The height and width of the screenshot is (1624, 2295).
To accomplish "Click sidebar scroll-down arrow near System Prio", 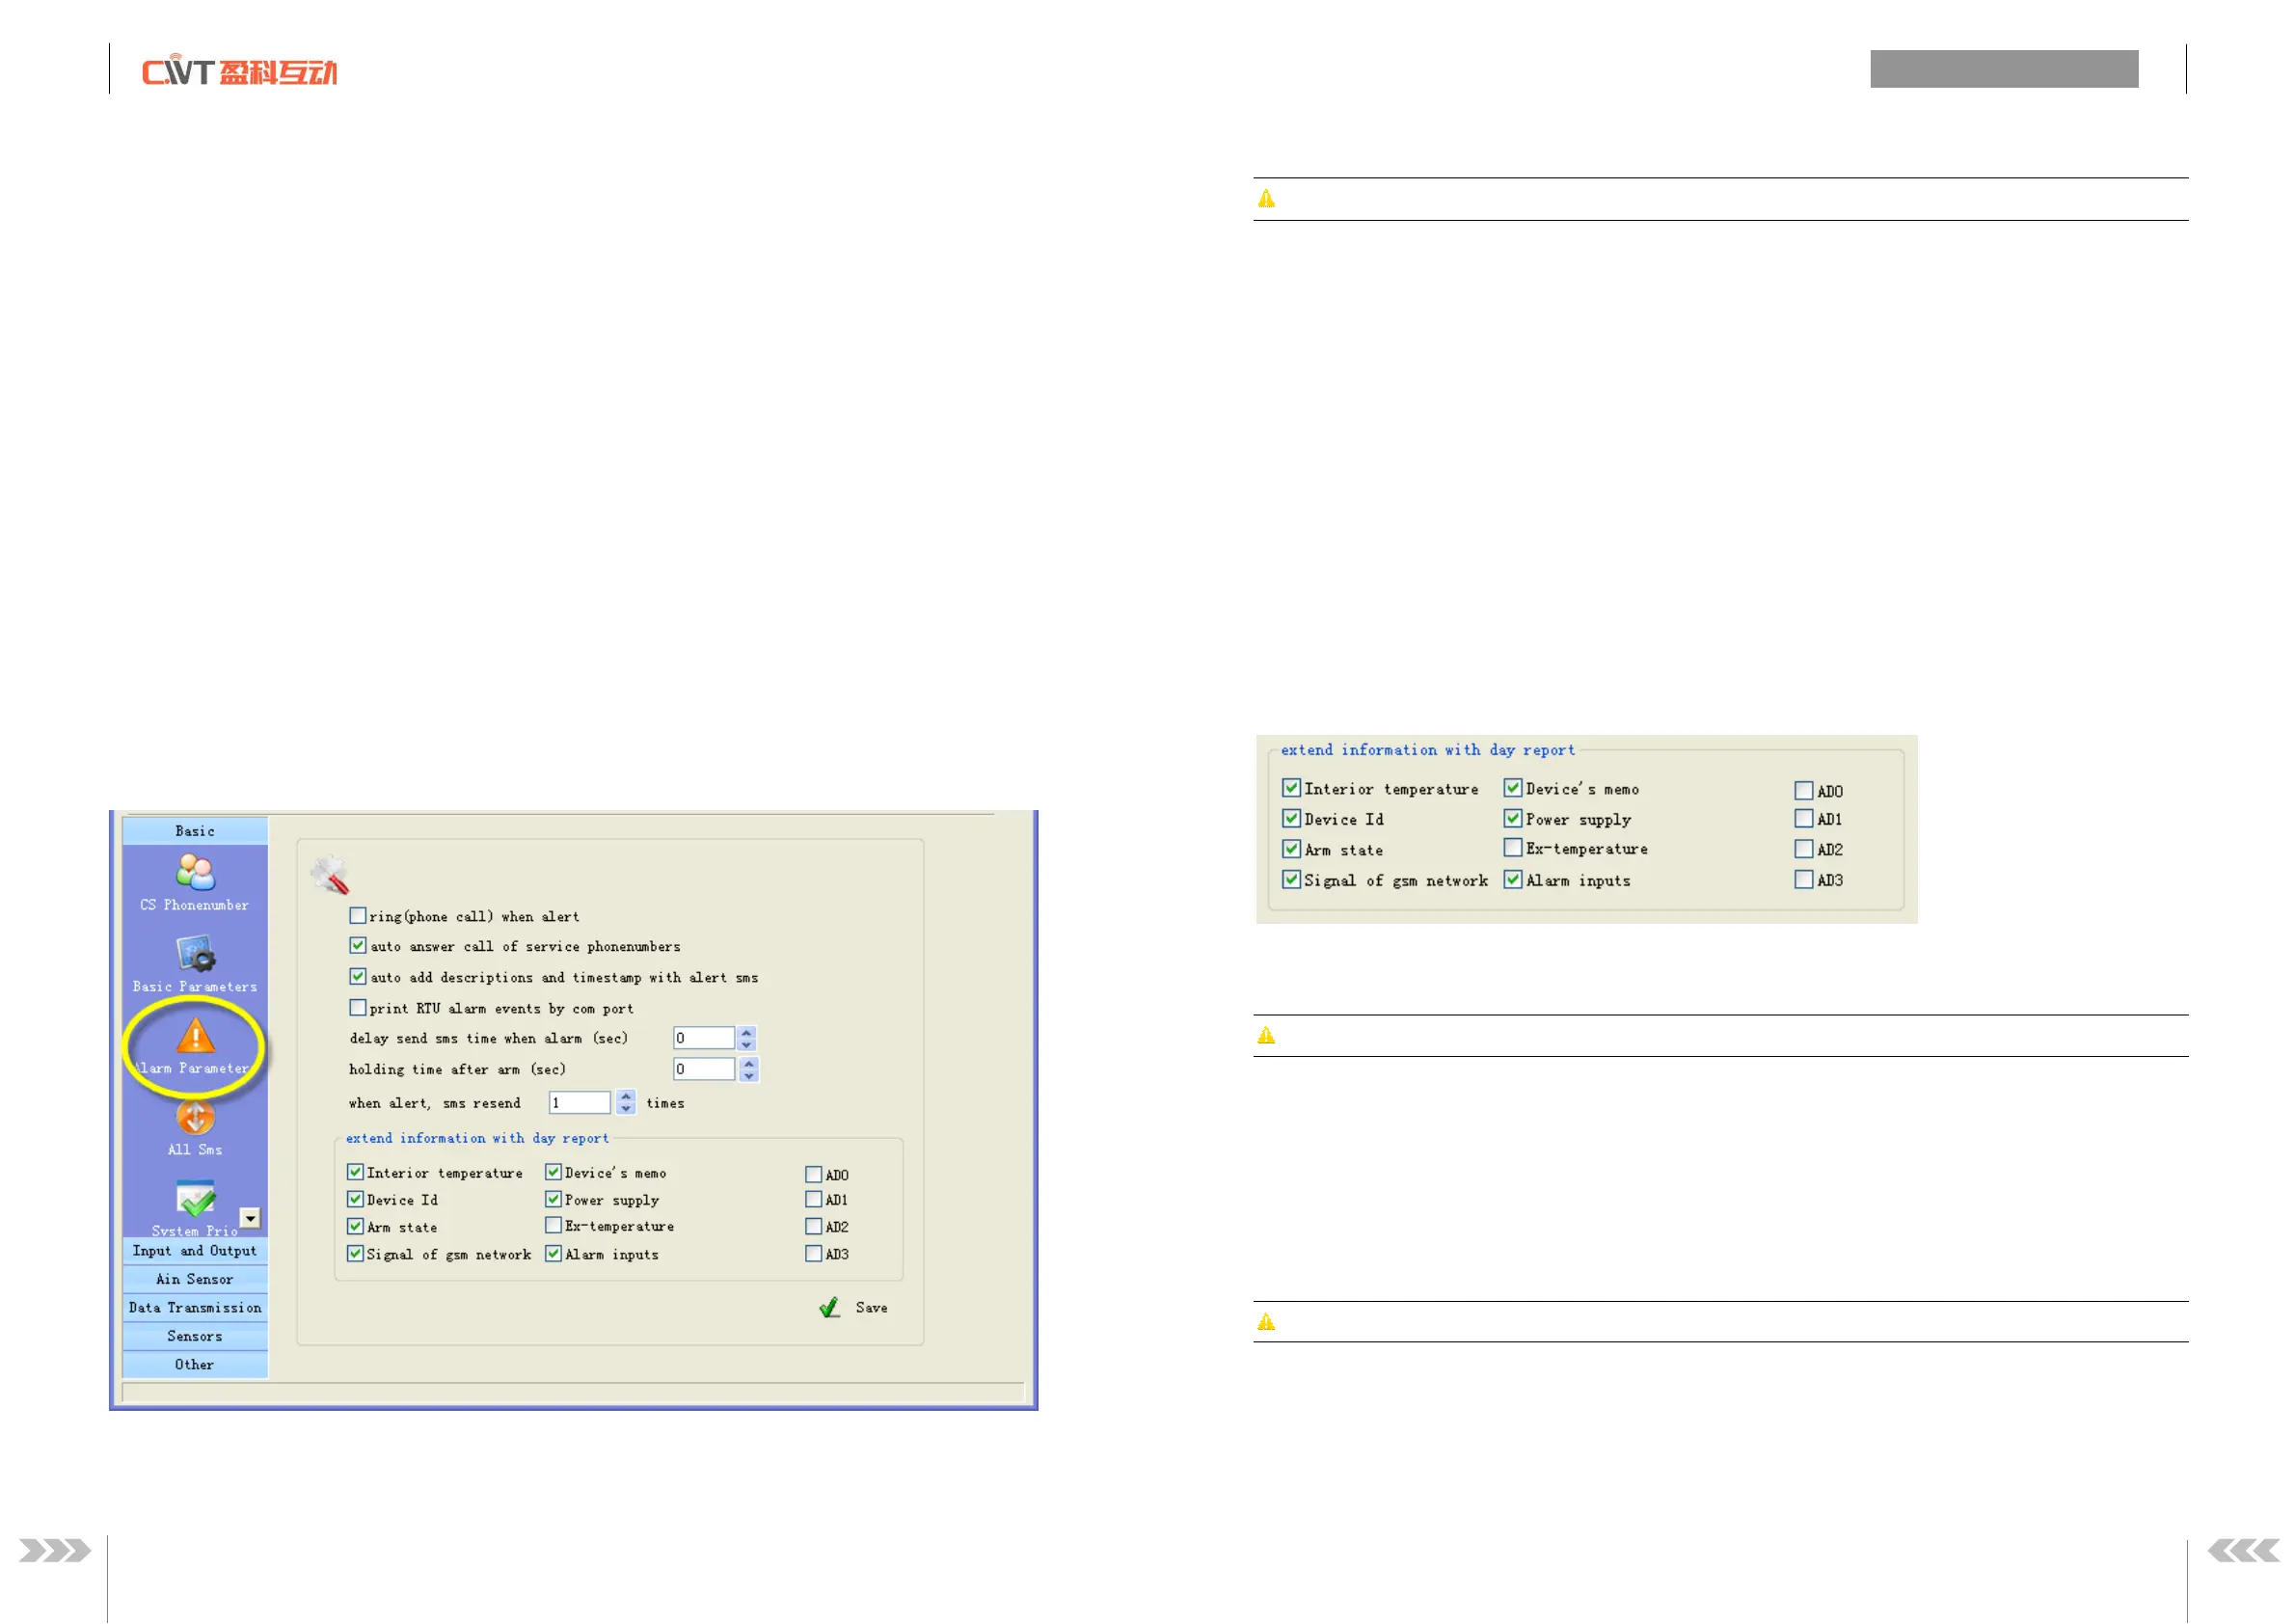I will pos(251,1218).
